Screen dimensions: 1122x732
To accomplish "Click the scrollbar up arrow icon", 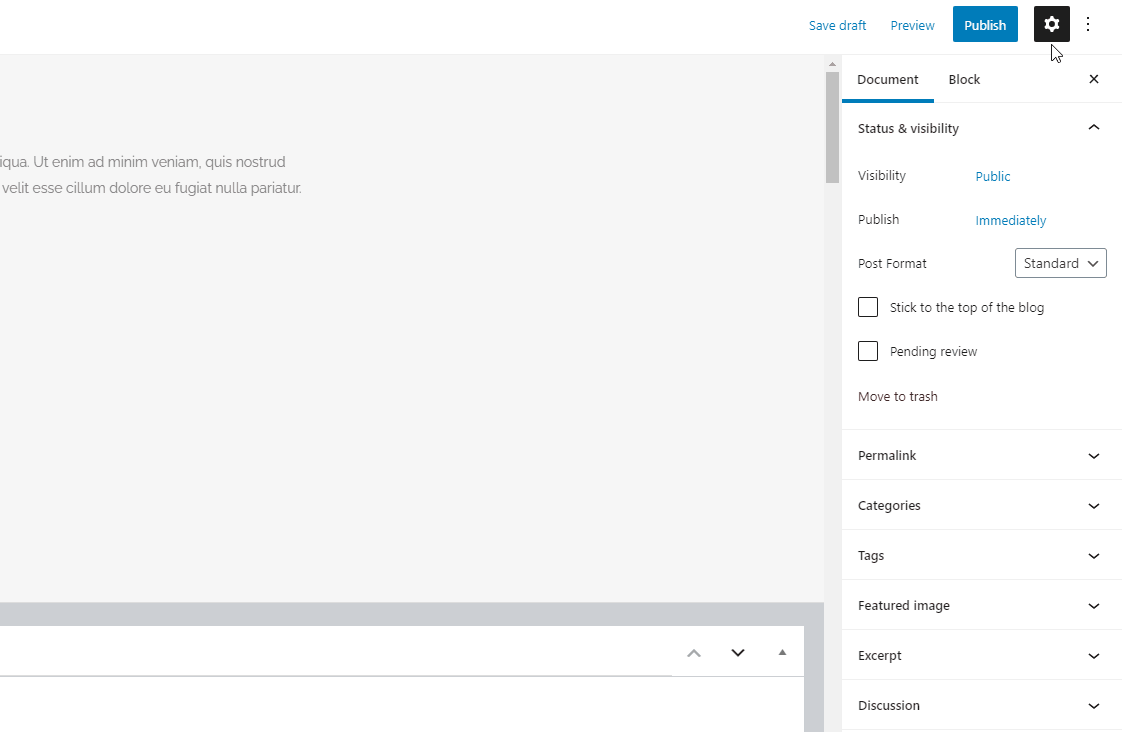I will pyautogui.click(x=831, y=62).
